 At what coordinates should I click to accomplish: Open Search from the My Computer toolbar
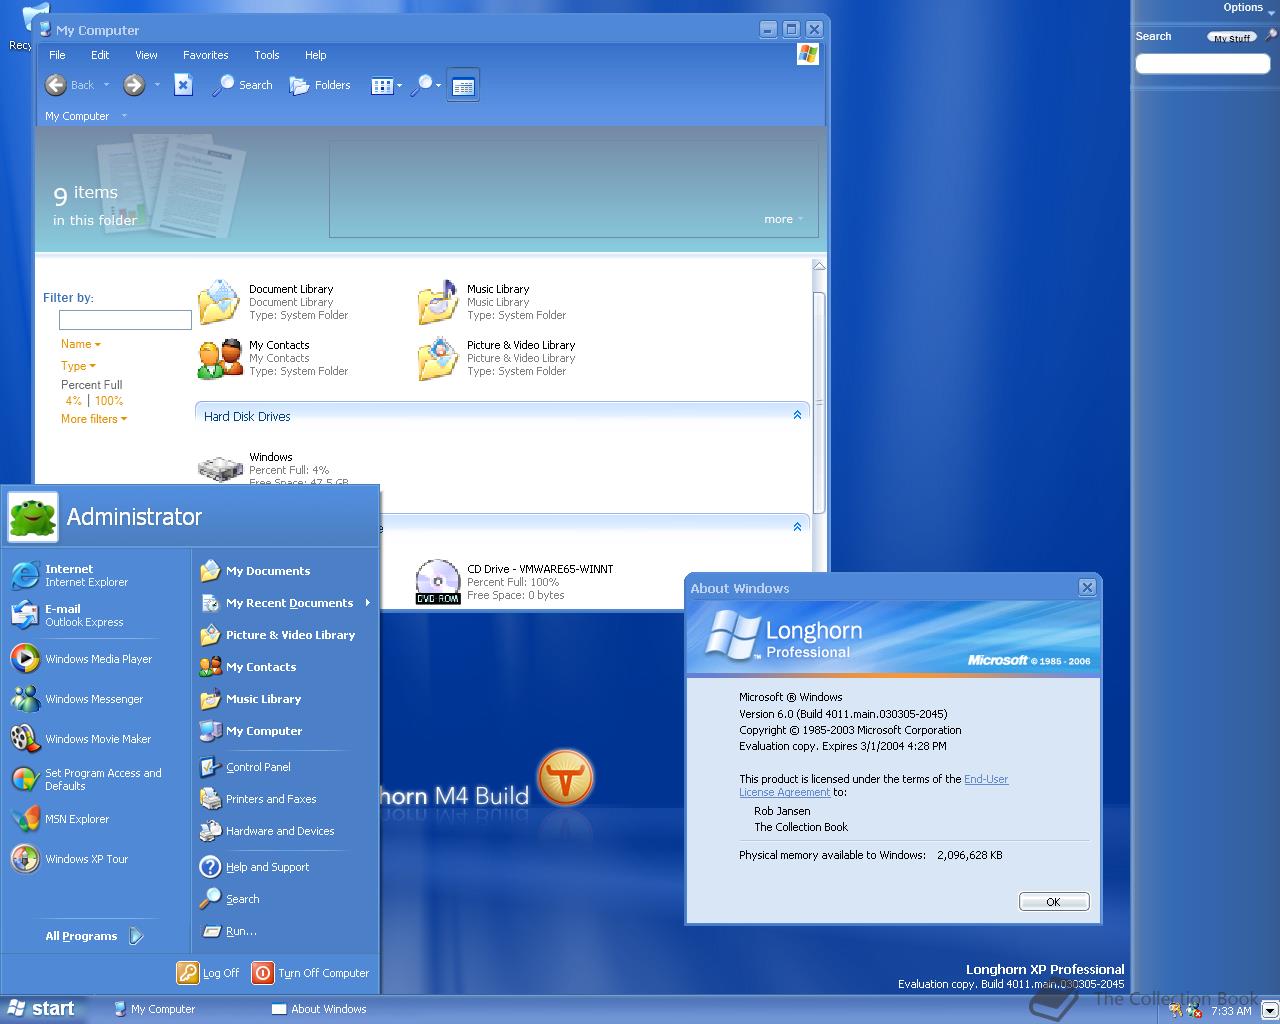click(242, 85)
